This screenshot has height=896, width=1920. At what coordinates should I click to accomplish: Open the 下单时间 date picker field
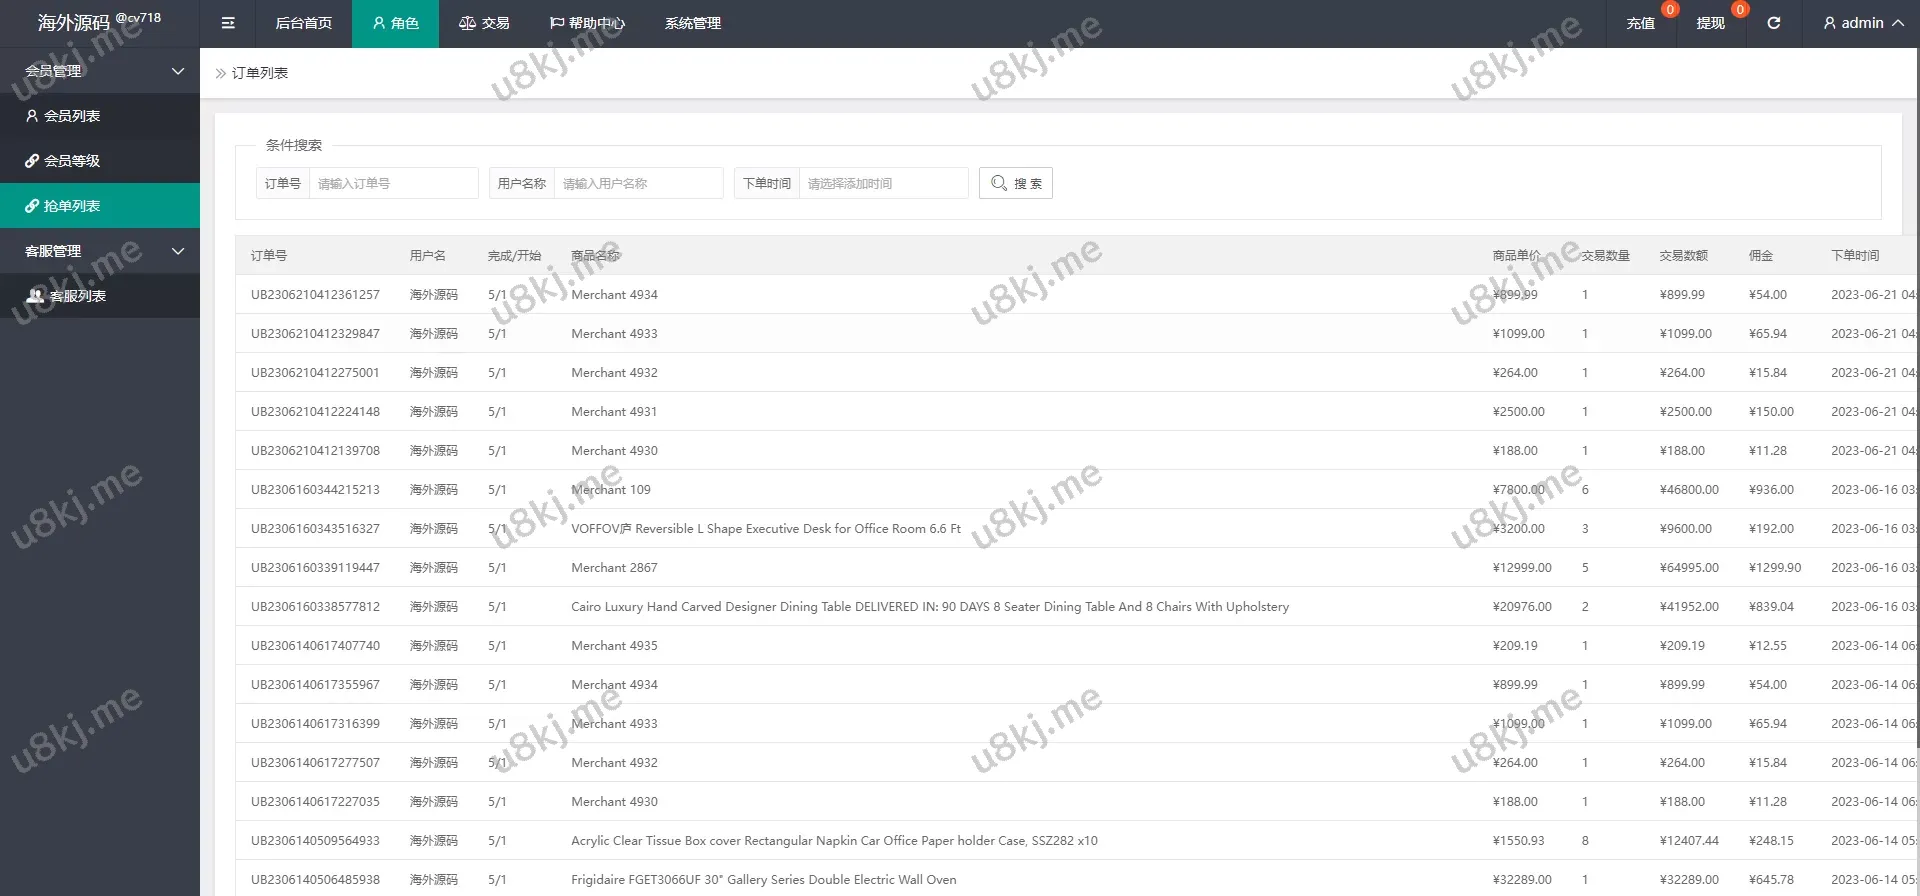pos(883,183)
